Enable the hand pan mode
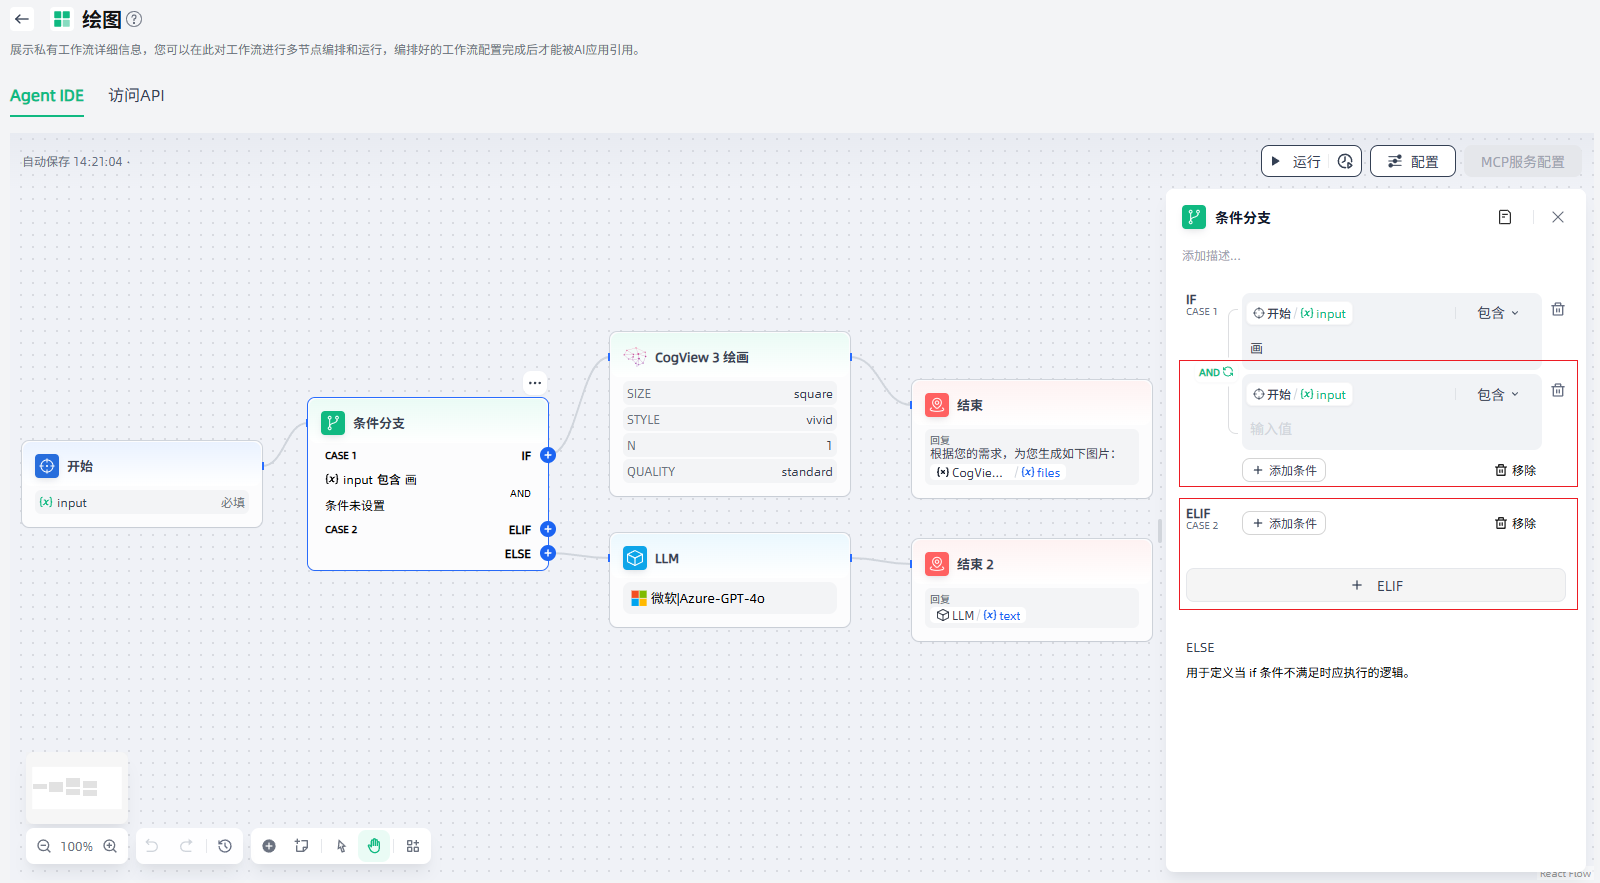 374,846
